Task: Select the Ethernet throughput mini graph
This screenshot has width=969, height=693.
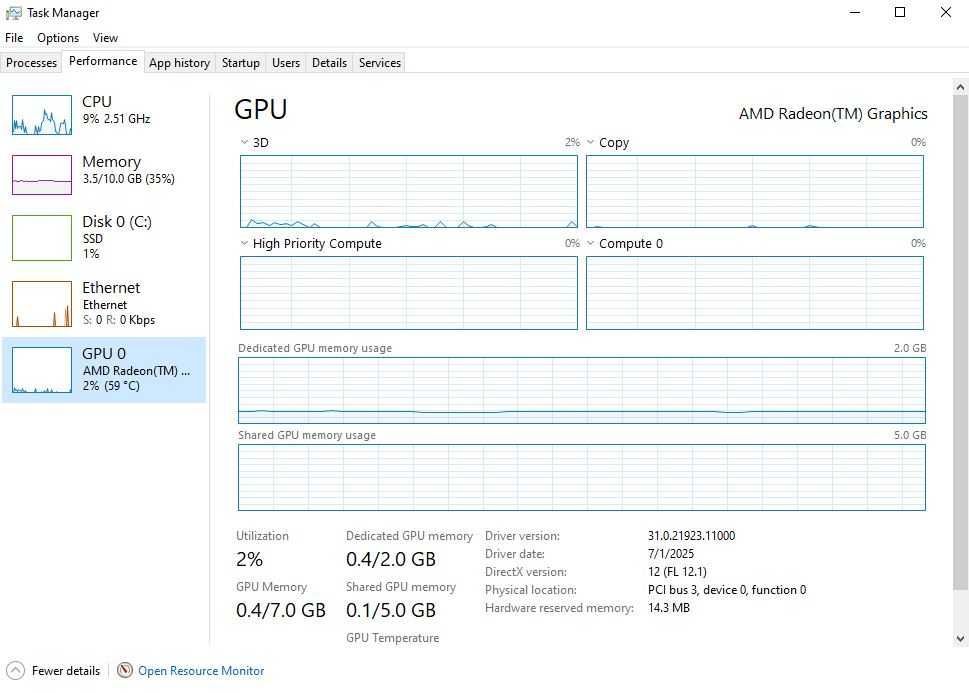Action: click(42, 304)
